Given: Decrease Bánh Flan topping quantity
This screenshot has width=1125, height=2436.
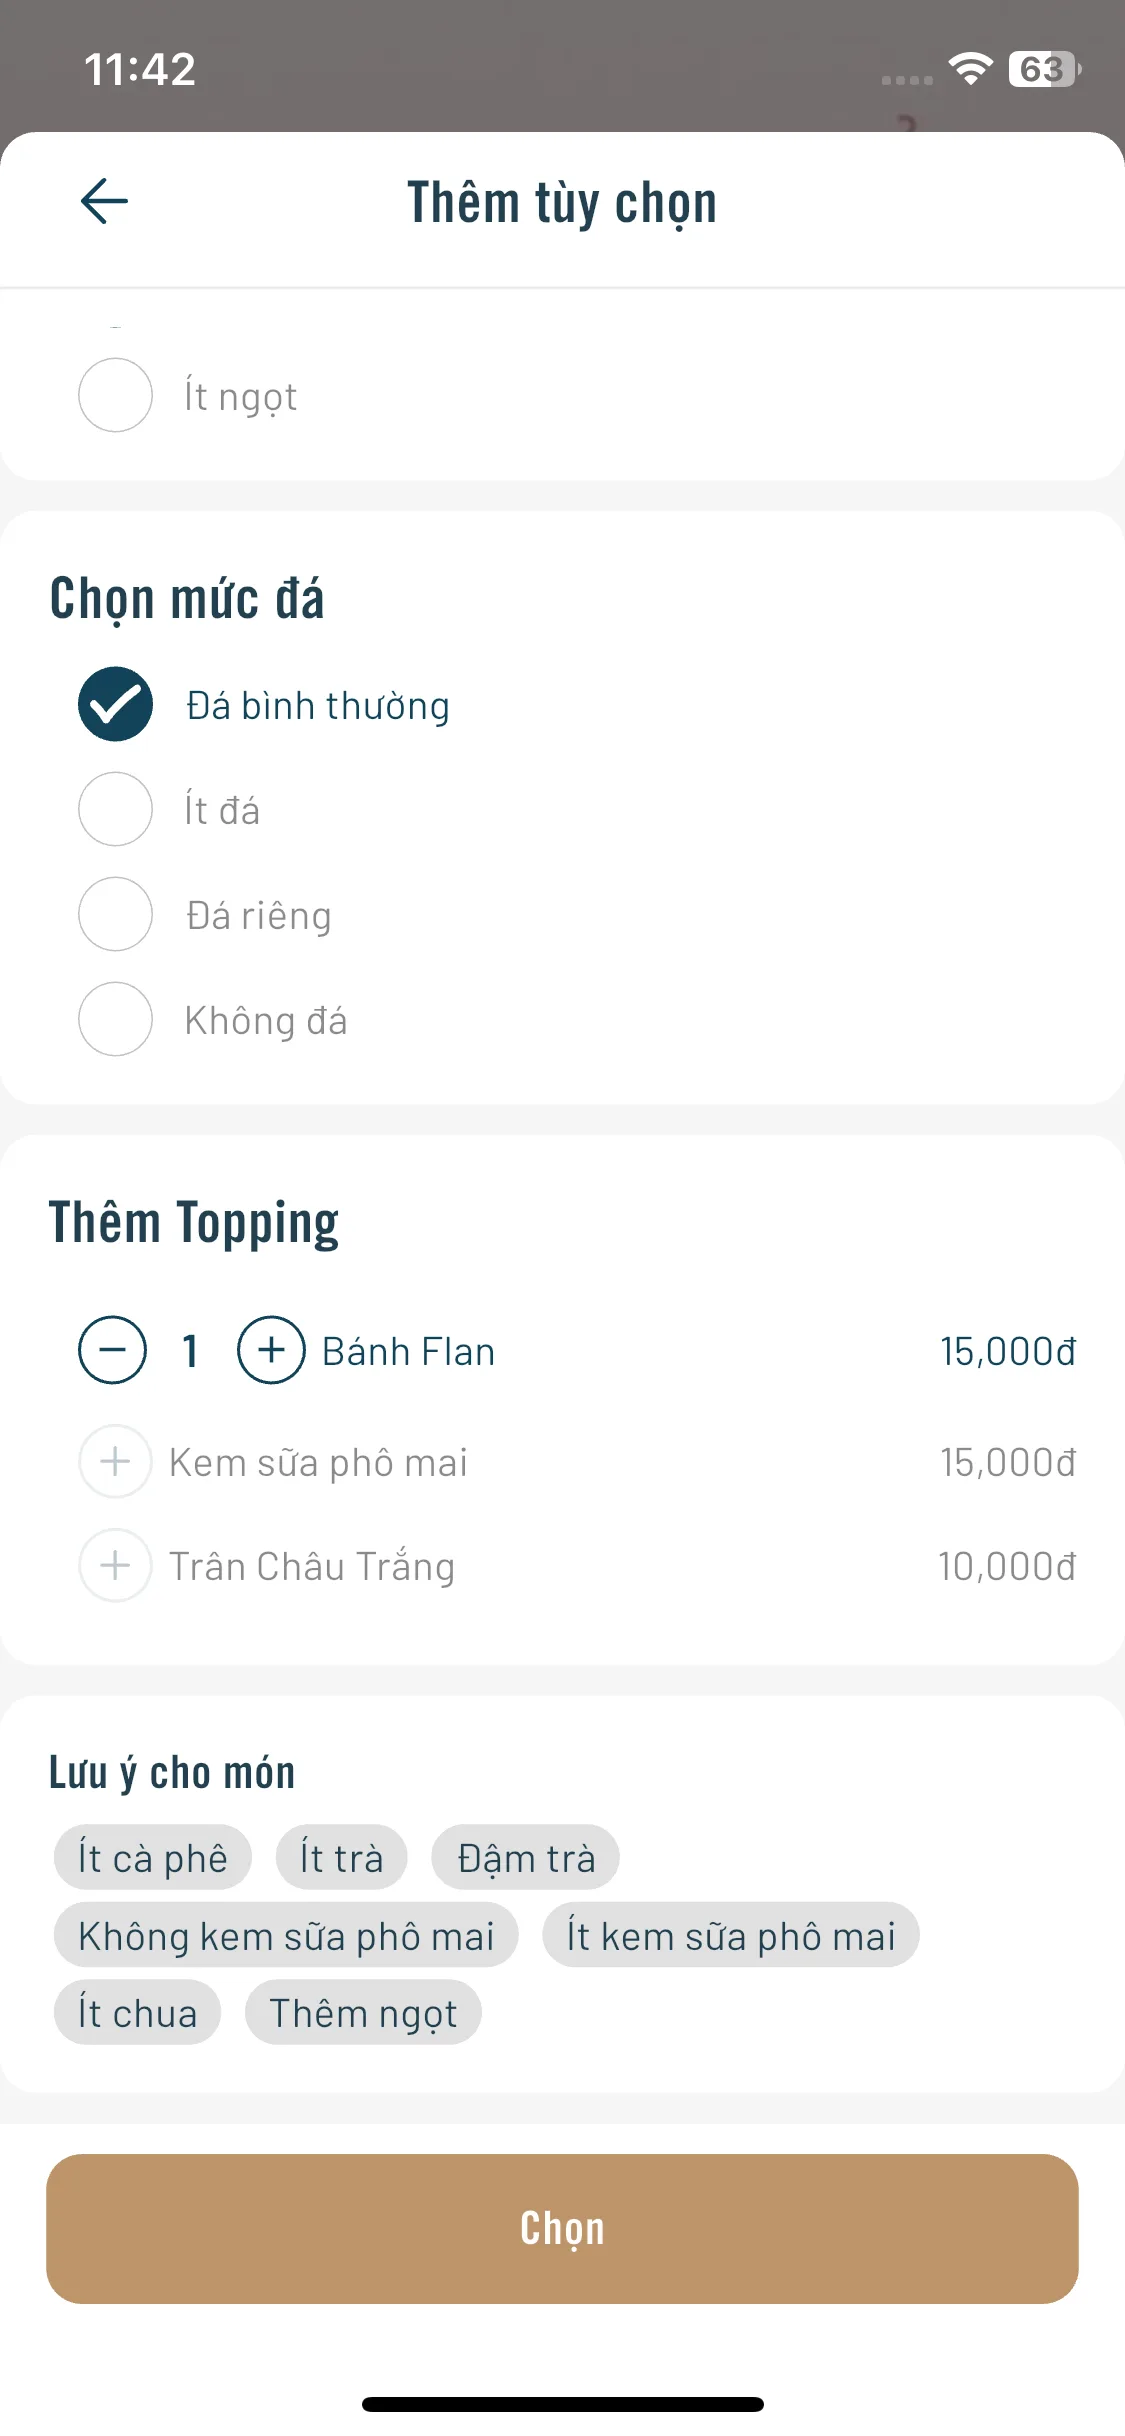Looking at the screenshot, I should coord(113,1350).
